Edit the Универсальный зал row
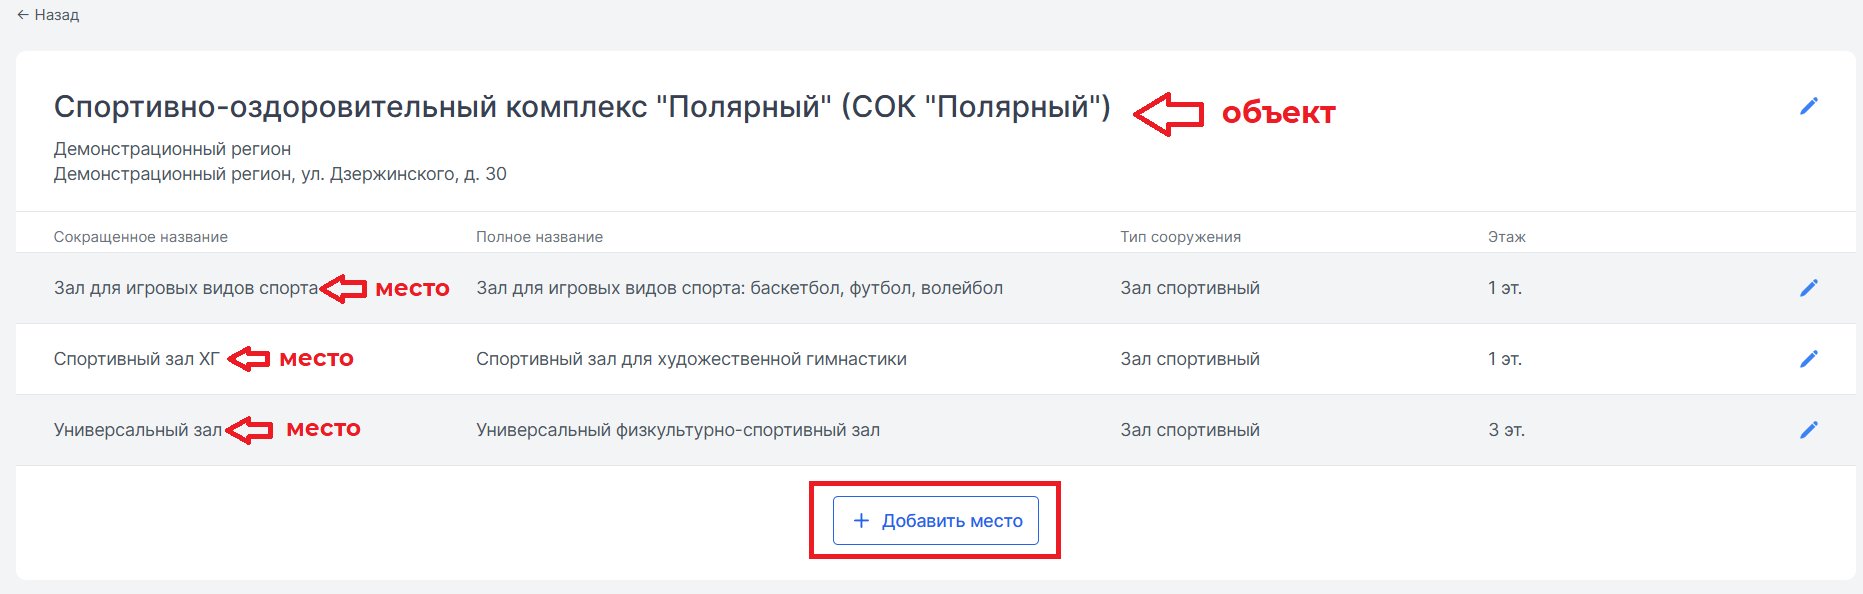The width and height of the screenshot is (1863, 594). (x=1808, y=430)
